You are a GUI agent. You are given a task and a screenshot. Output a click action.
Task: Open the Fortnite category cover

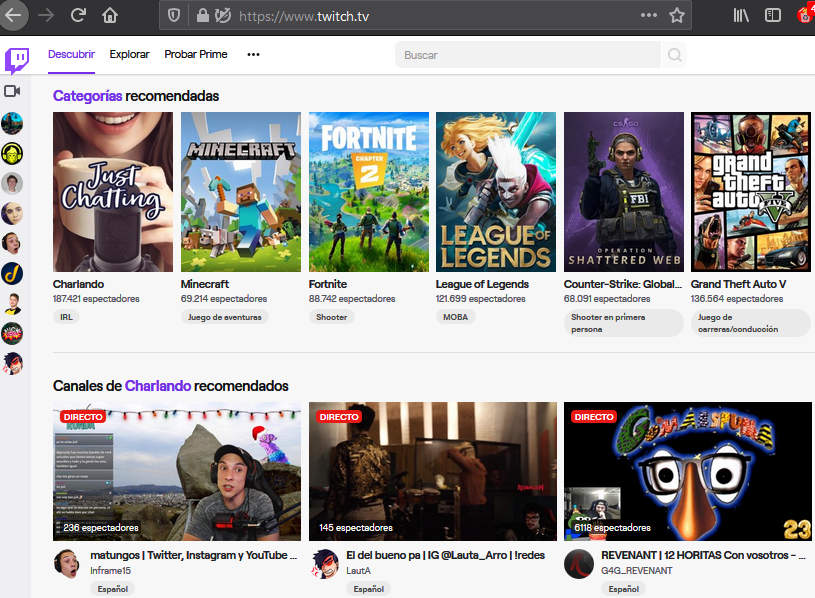click(x=369, y=192)
